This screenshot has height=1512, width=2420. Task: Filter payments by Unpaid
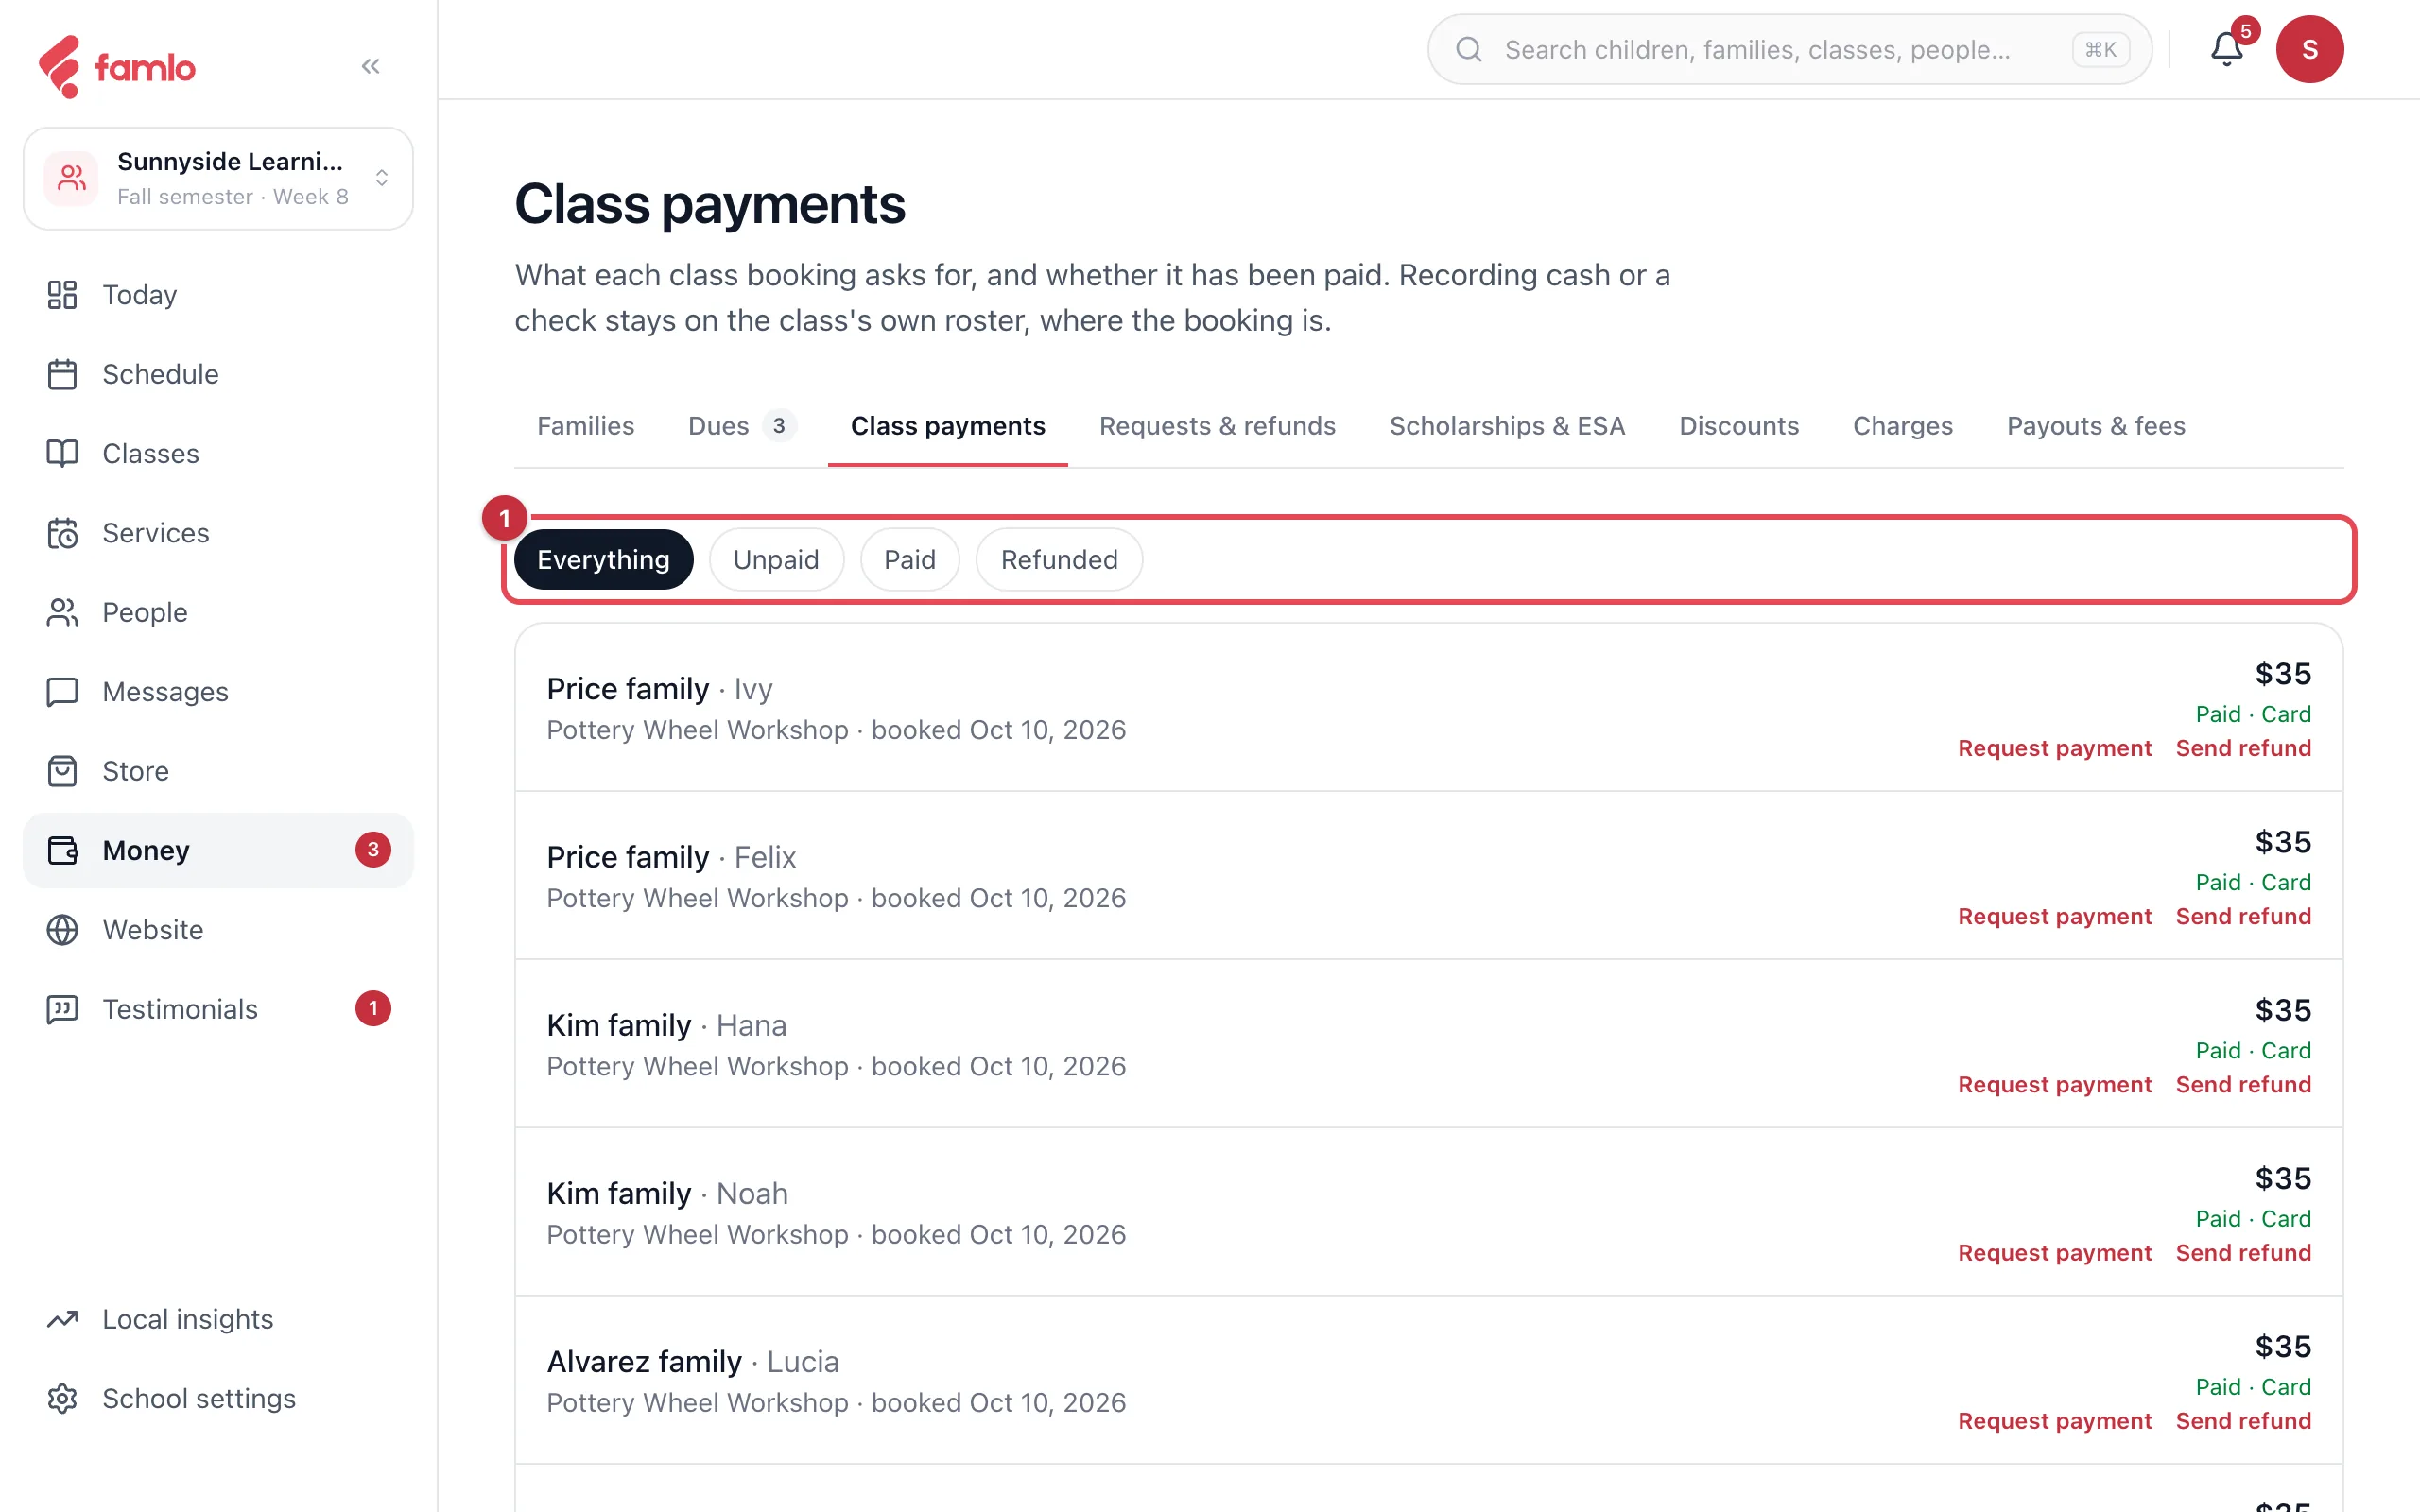tap(776, 559)
